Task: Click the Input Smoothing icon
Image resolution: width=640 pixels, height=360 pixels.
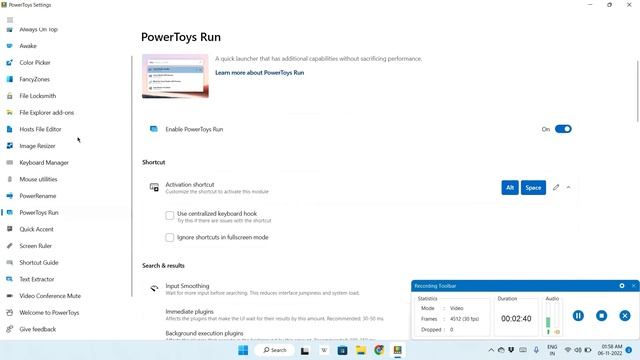Action: (154, 288)
